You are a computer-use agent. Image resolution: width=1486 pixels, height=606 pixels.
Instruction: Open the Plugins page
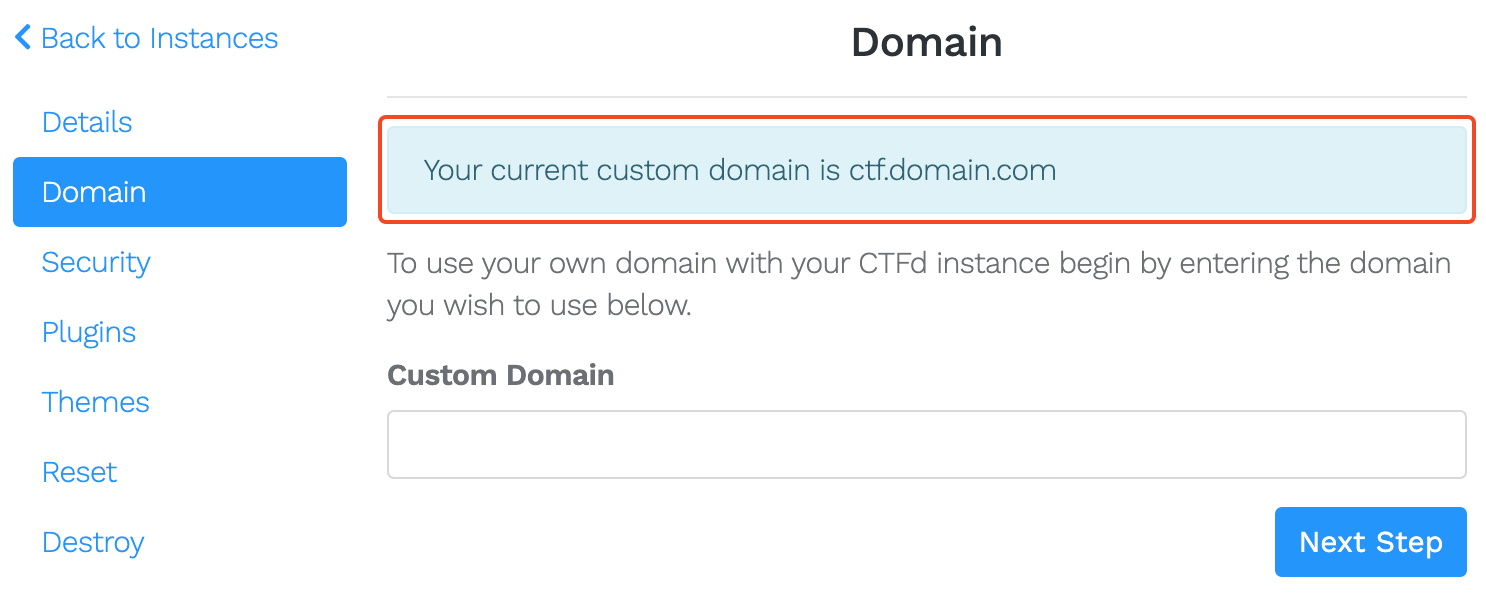point(89,332)
